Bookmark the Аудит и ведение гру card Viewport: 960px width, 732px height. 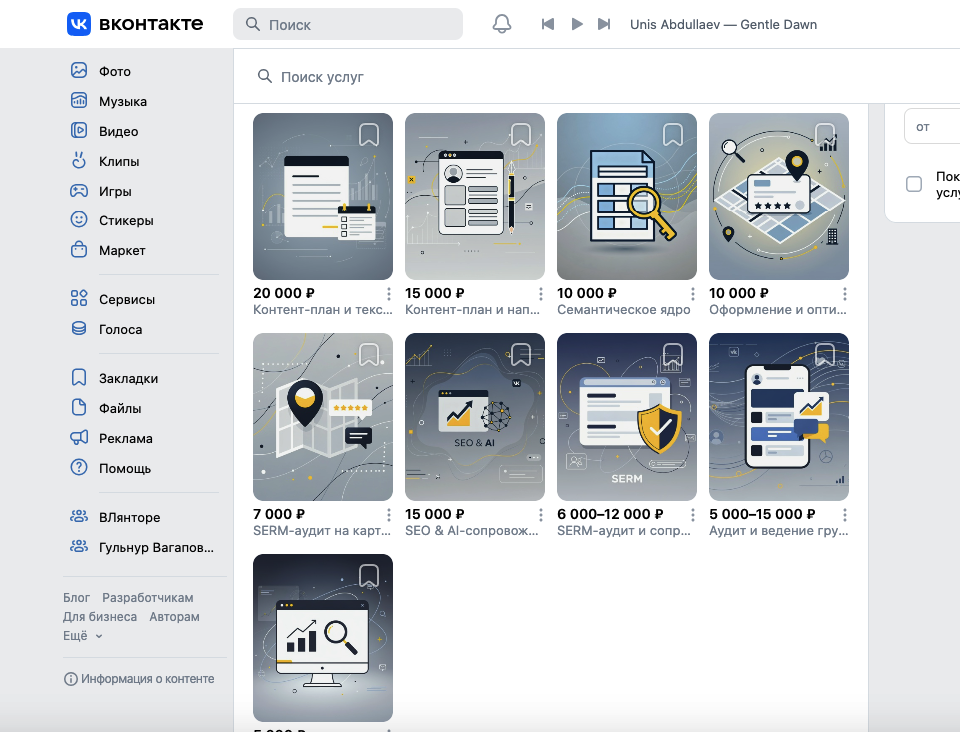825,354
